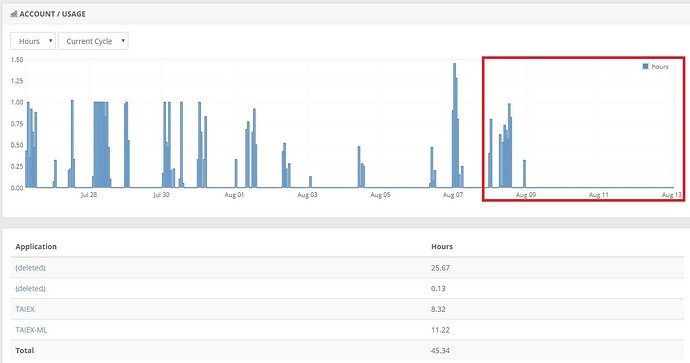Viewport: 690px width, 363px height.
Task: Click the Hours column header
Action: tap(442, 246)
